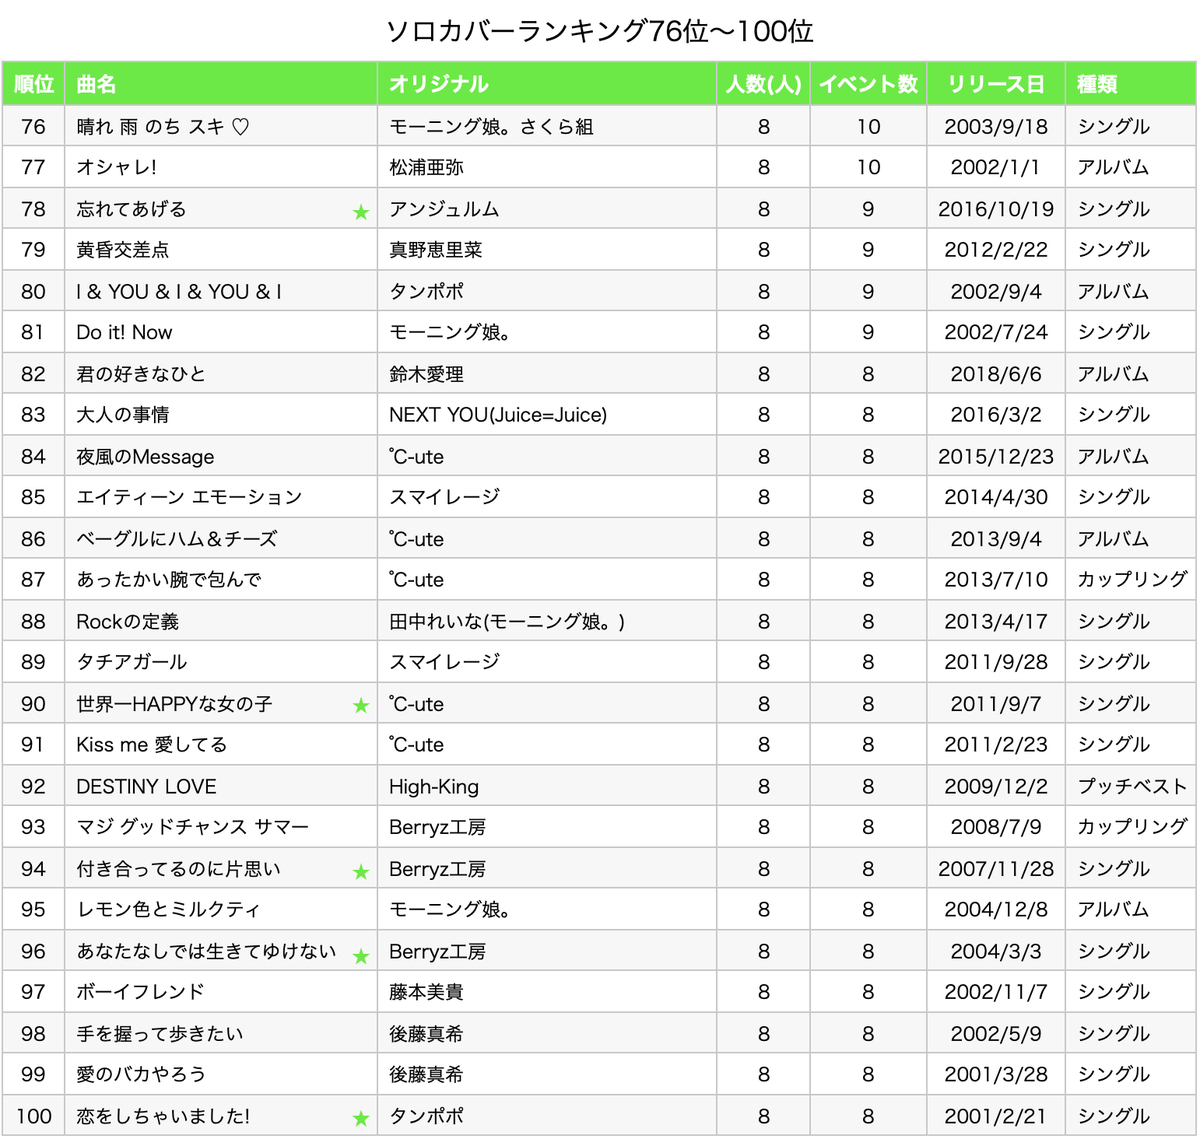Image resolution: width=1200 pixels, height=1139 pixels.
Task: Click original artist 松浦亜弥
Action: [426, 168]
